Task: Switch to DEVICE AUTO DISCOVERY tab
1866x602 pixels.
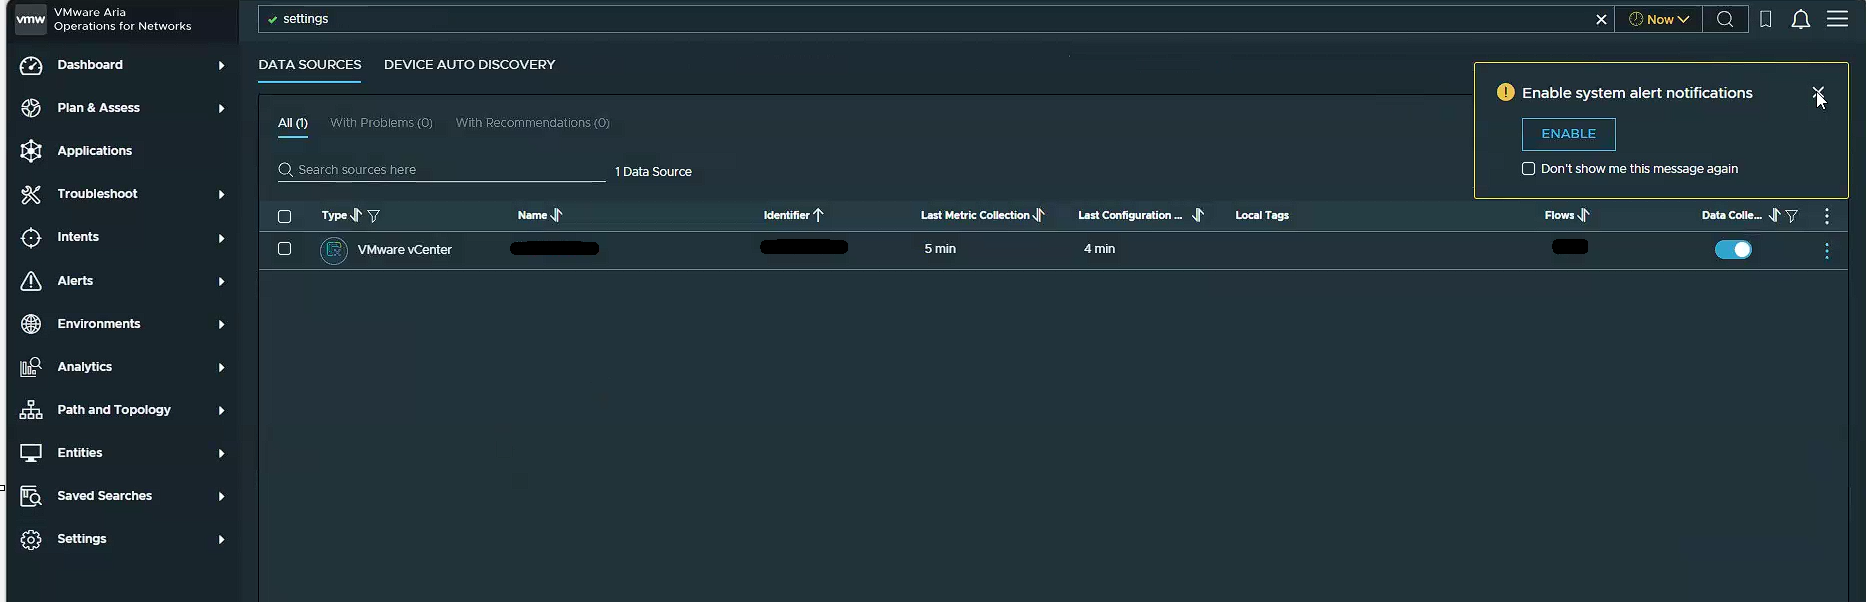Action: point(469,65)
